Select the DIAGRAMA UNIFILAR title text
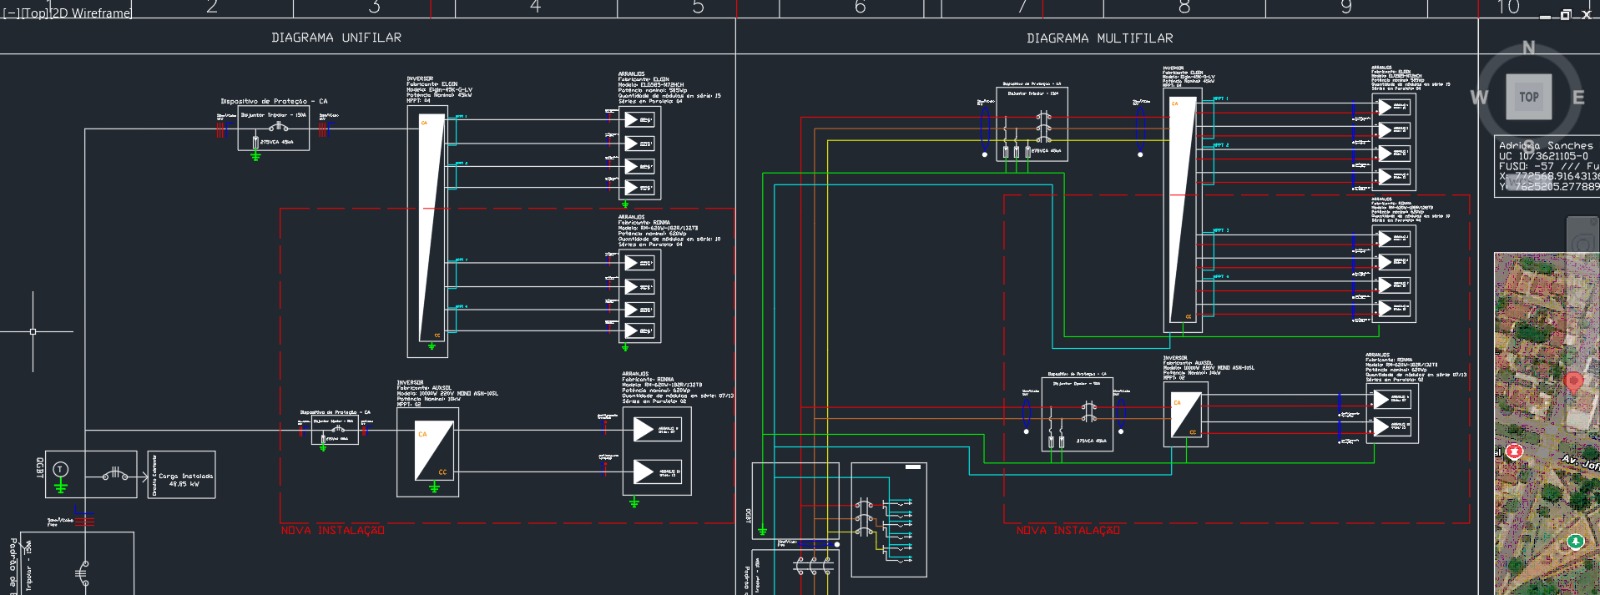The height and width of the screenshot is (595, 1600). (336, 37)
